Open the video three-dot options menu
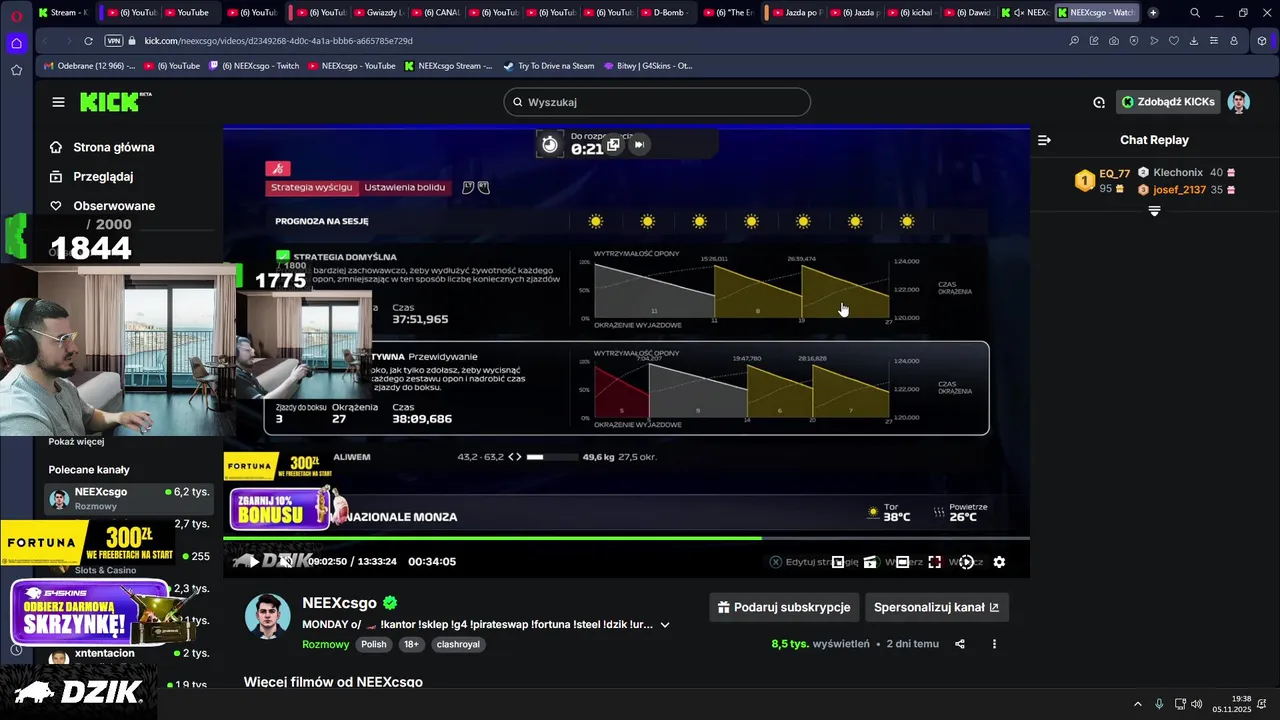 click(x=994, y=644)
